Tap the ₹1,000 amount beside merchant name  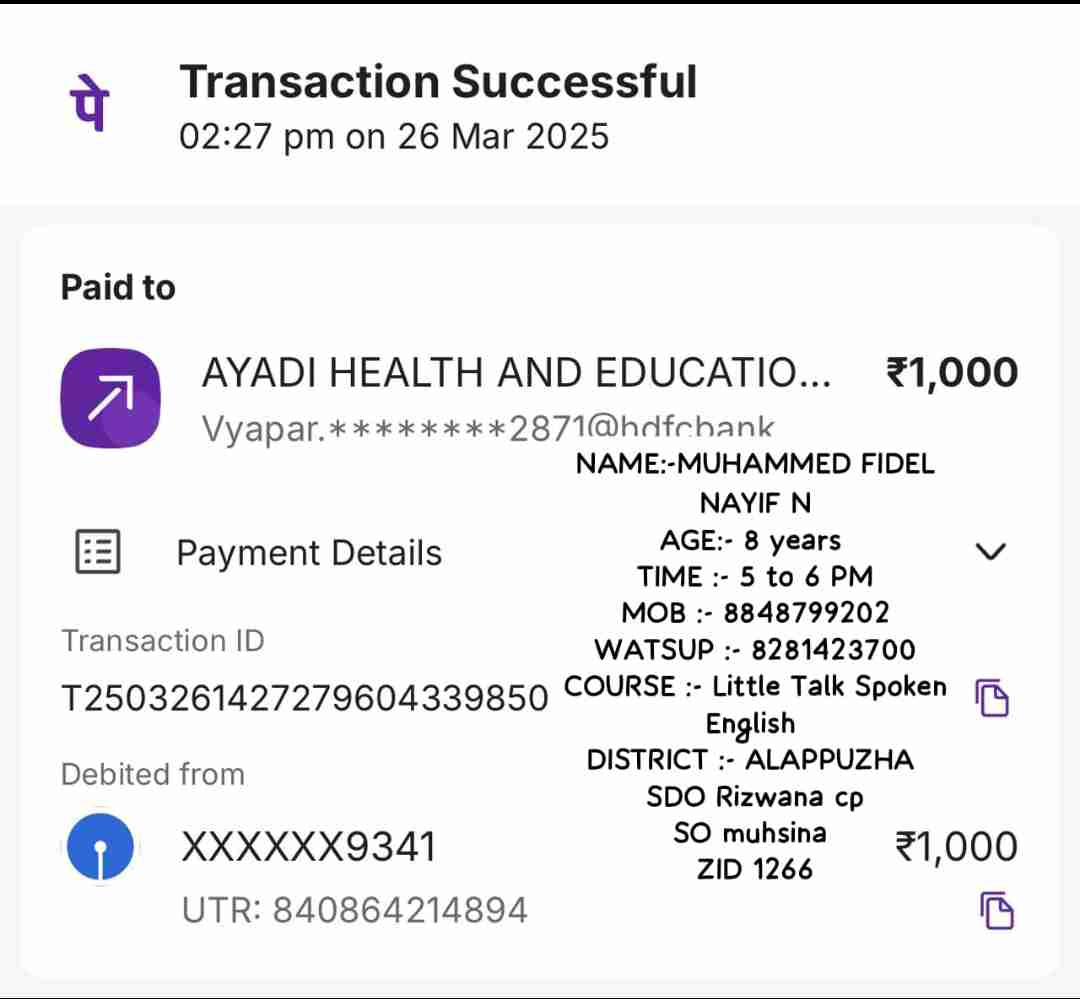coord(952,373)
